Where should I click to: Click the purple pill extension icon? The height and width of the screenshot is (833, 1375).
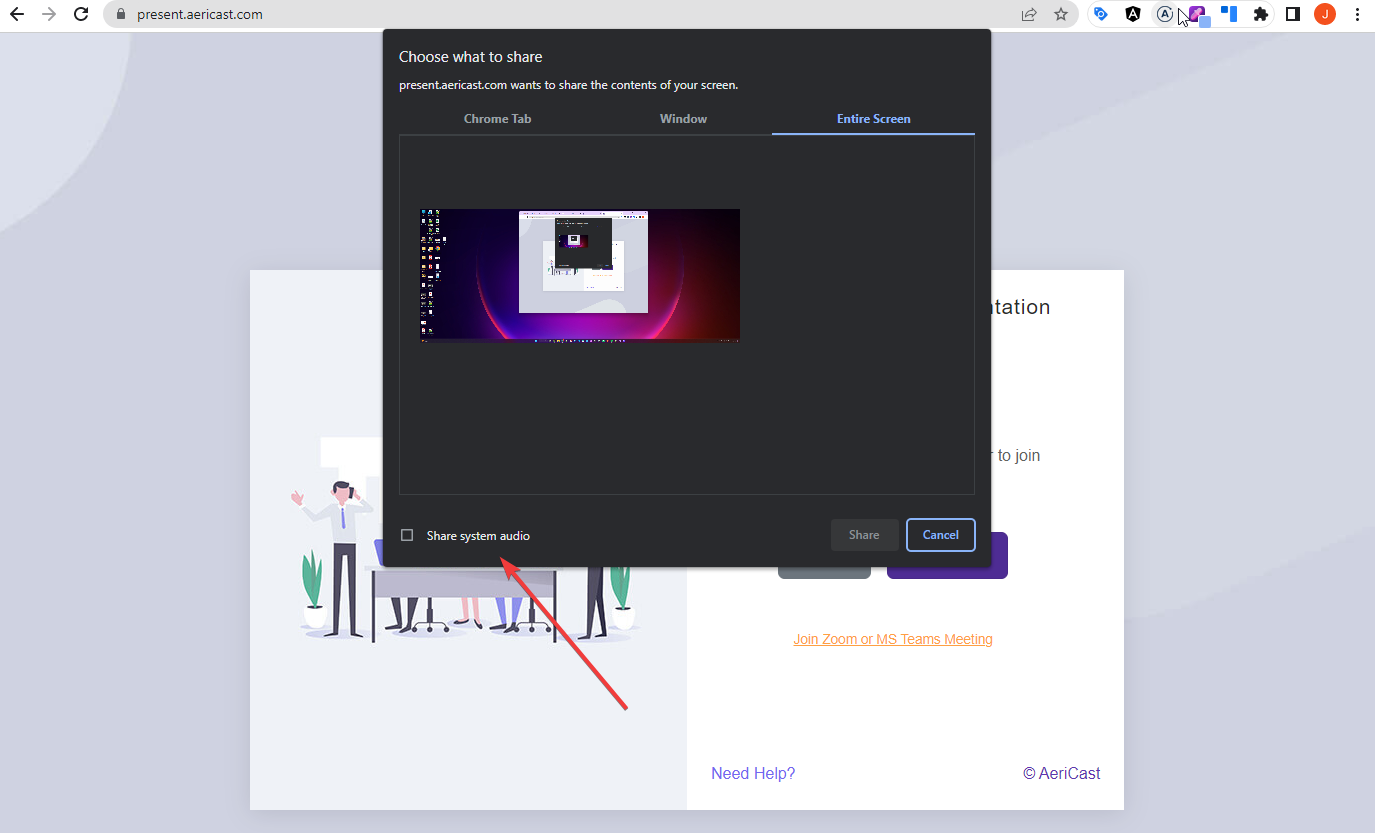[1196, 14]
